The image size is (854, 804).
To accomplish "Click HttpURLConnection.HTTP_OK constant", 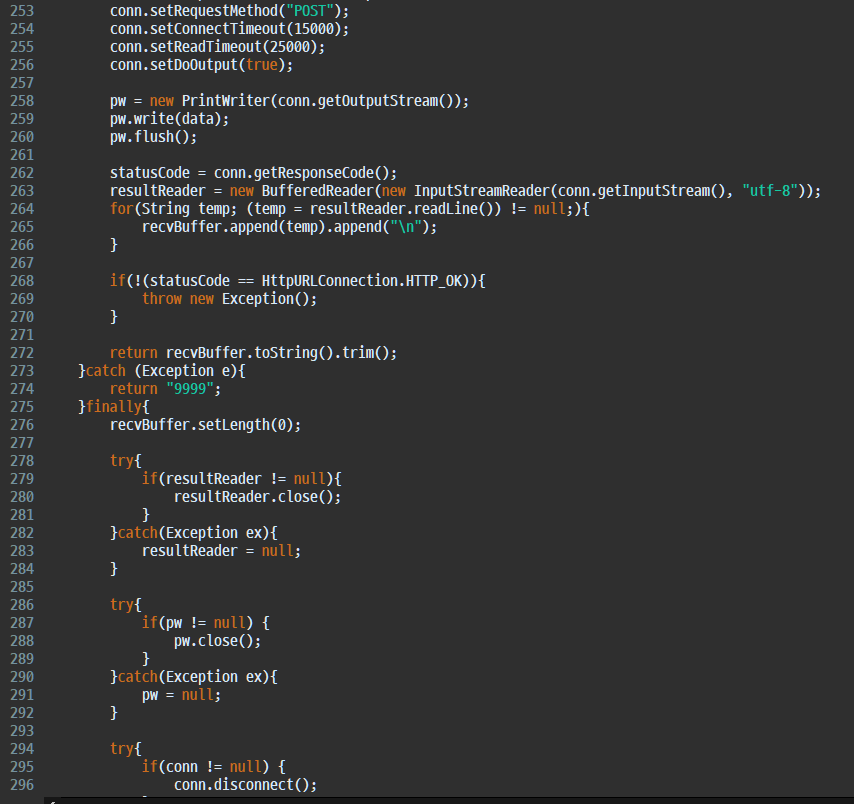I will pos(362,281).
